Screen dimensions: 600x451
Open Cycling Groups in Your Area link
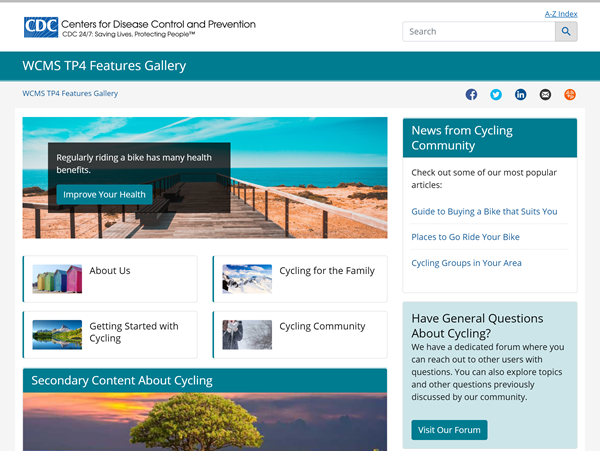(466, 263)
